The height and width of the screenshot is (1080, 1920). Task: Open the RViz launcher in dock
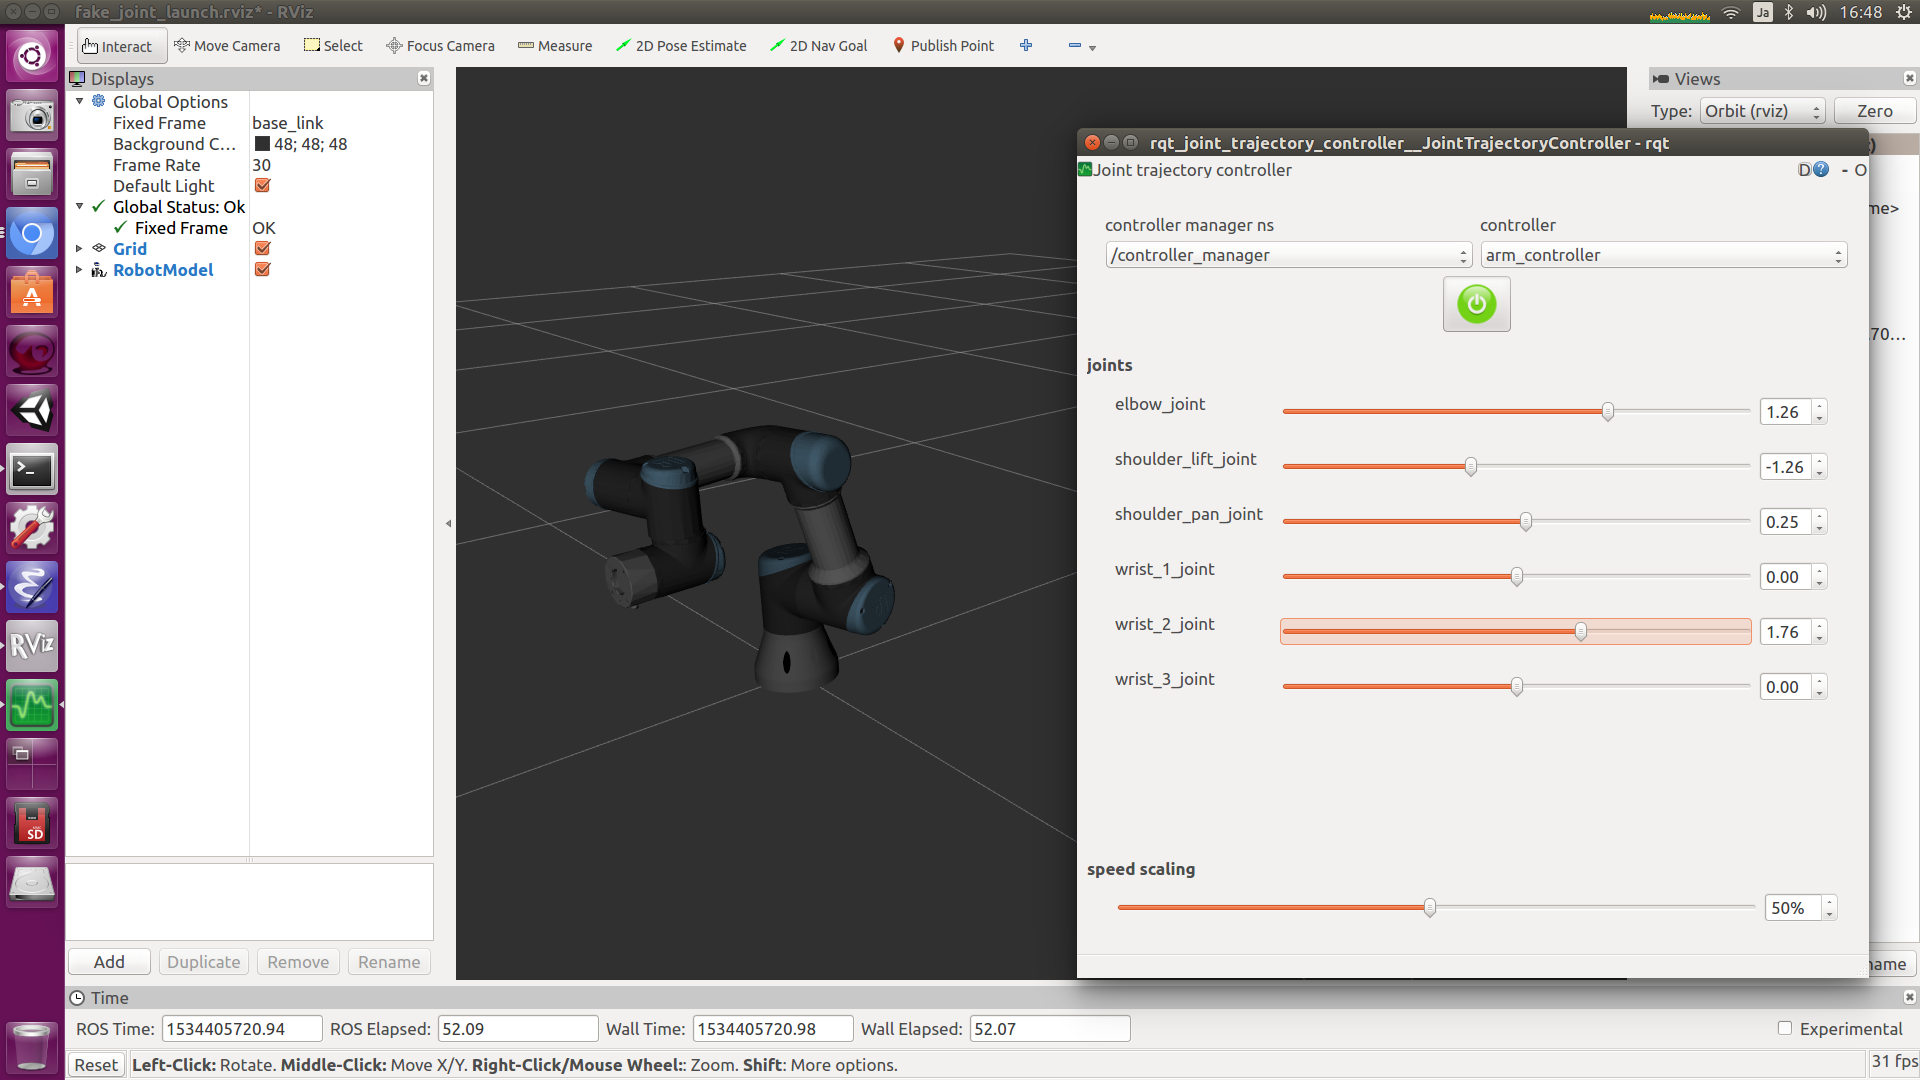[x=32, y=646]
